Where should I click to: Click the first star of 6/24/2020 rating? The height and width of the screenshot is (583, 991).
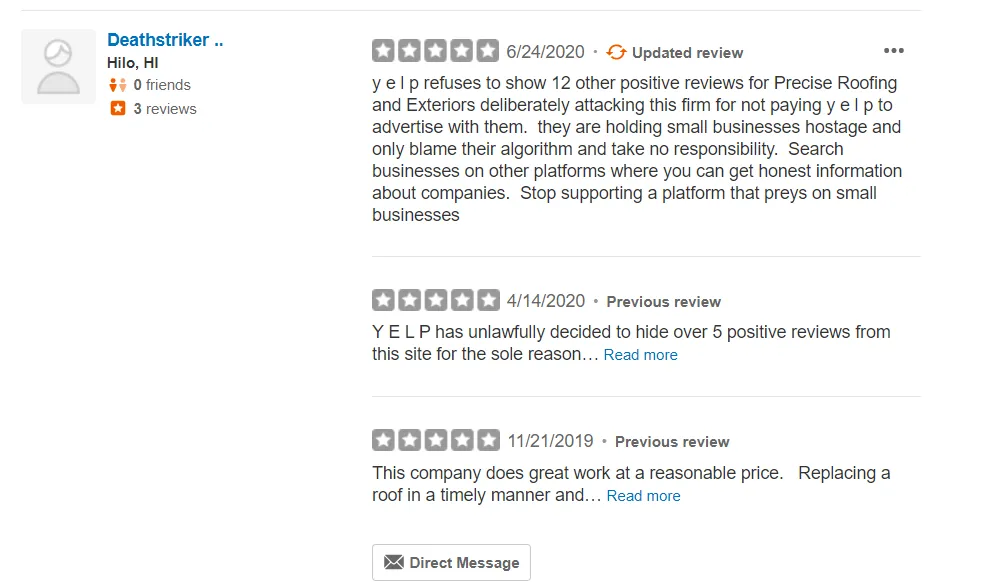pos(383,51)
